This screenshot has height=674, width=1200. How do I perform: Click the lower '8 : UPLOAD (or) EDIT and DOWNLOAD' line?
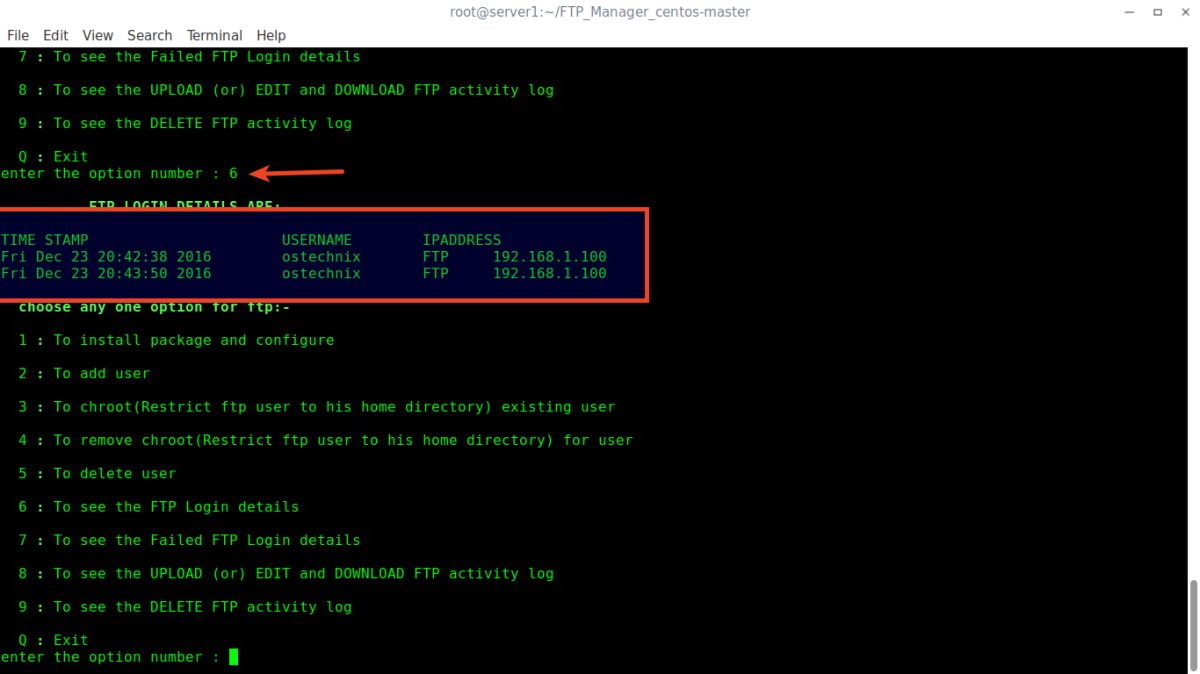[x=286, y=573]
